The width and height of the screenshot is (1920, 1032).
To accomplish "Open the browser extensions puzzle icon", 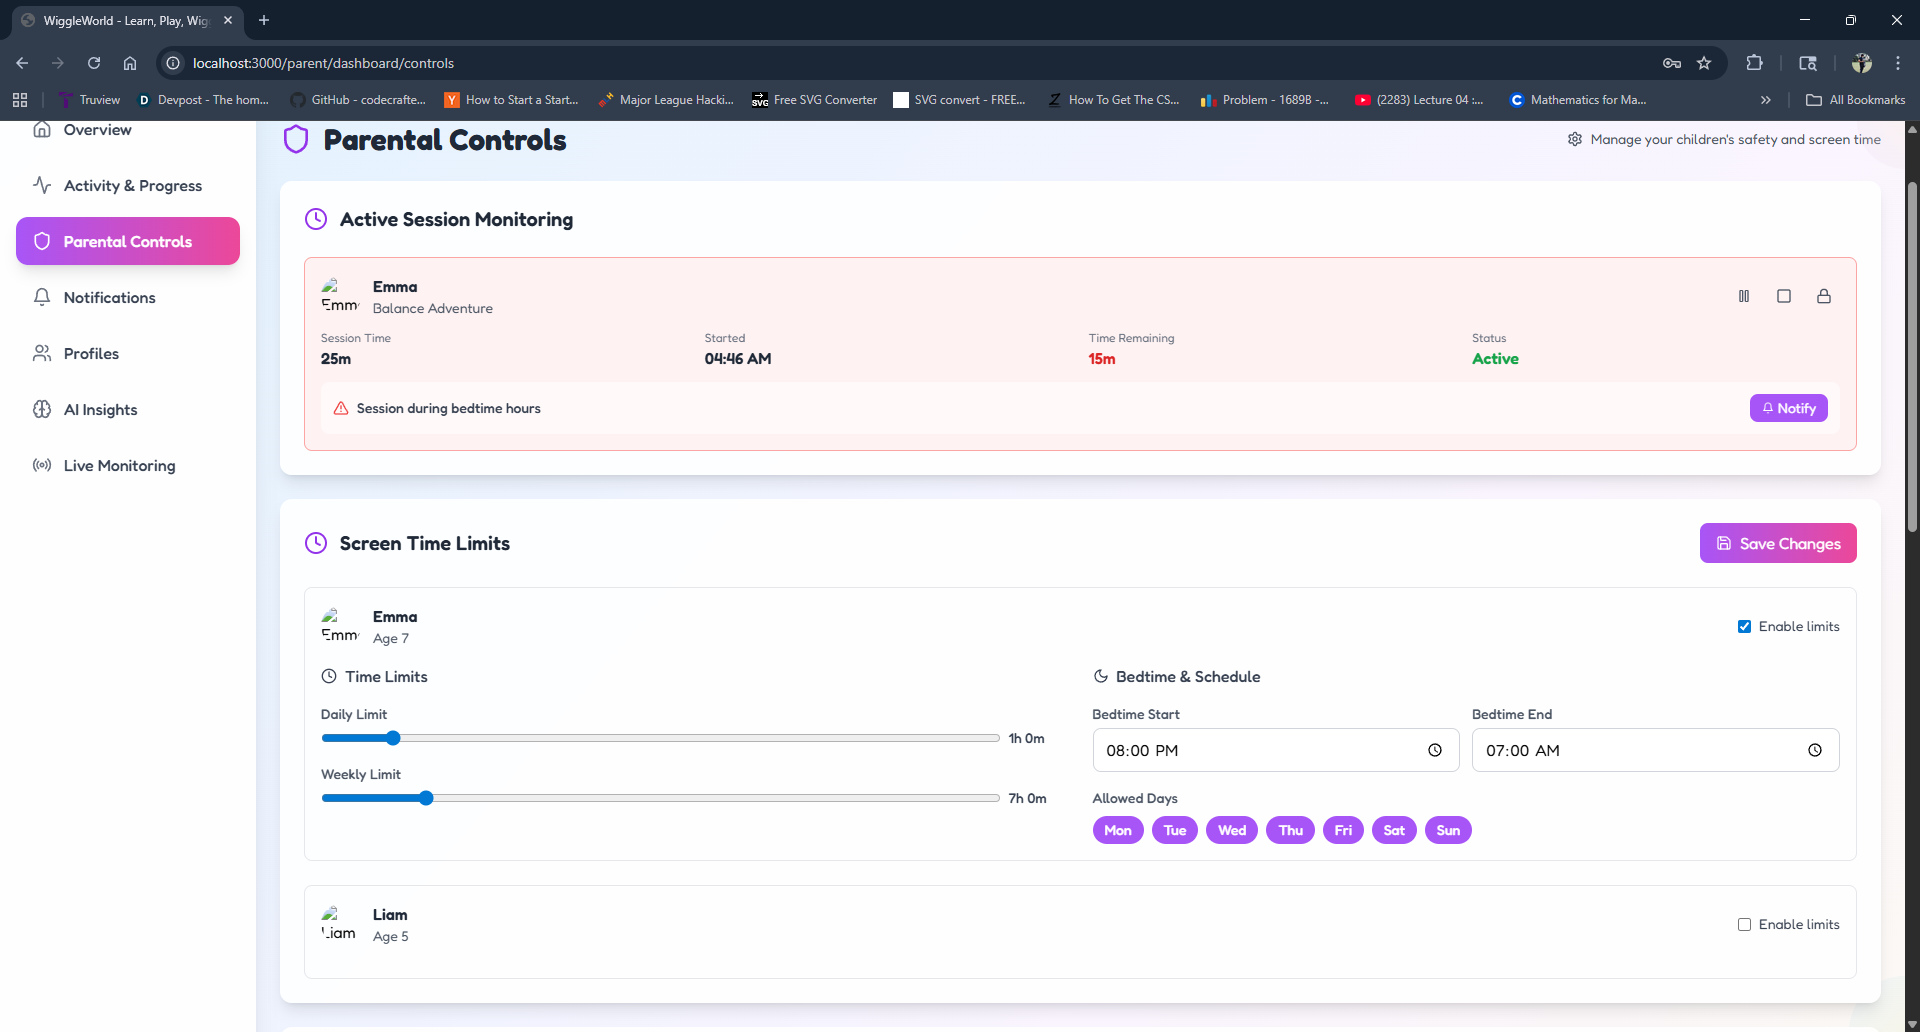I will (1754, 63).
